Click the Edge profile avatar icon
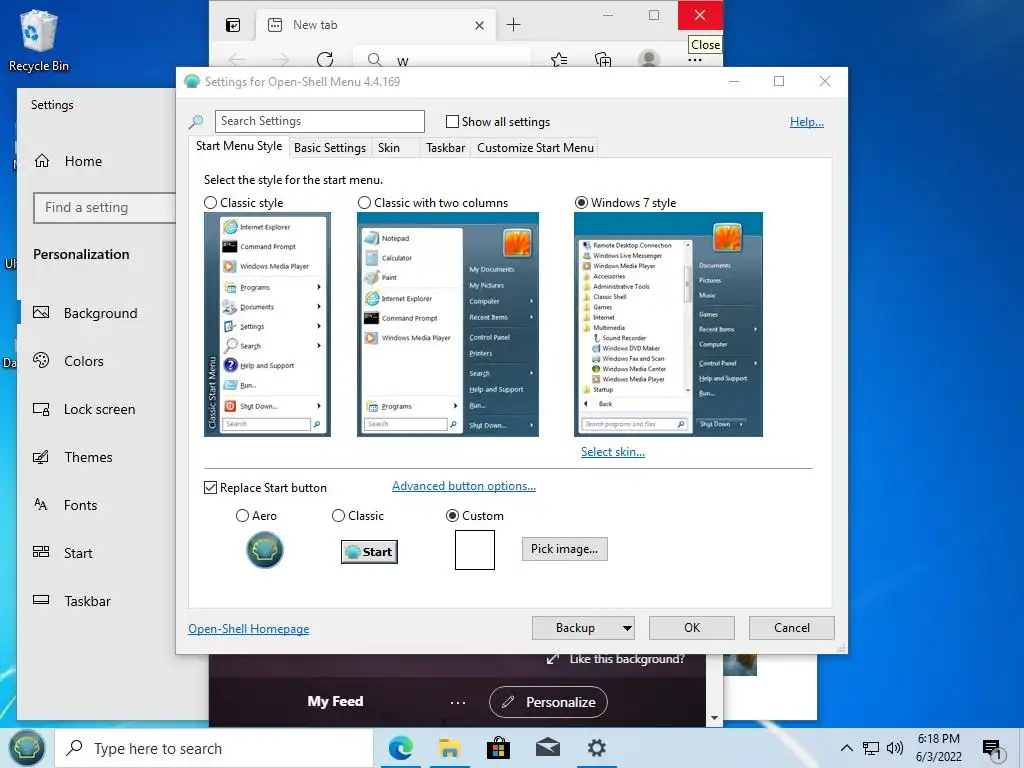 click(x=648, y=59)
